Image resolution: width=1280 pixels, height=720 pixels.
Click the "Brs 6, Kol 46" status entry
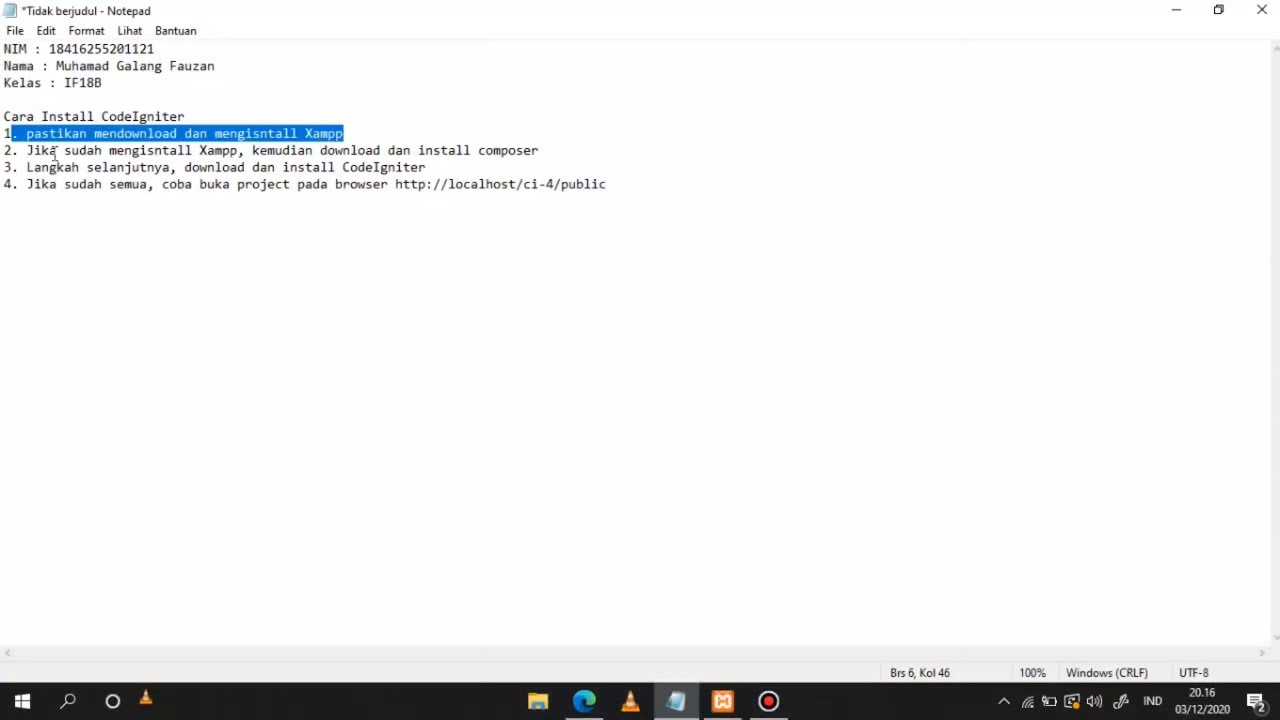[x=920, y=673]
